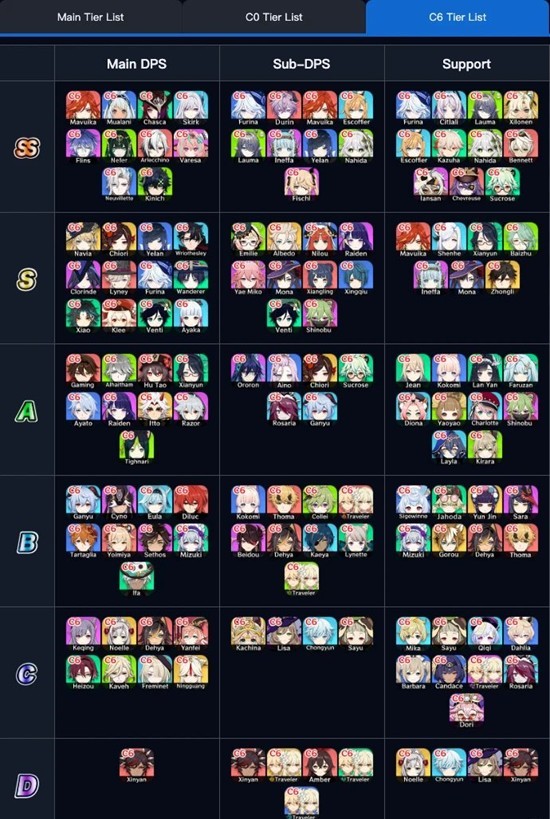The height and width of the screenshot is (819, 550).
Task: Open Amber in D Sub-DPS
Action: tap(320, 765)
